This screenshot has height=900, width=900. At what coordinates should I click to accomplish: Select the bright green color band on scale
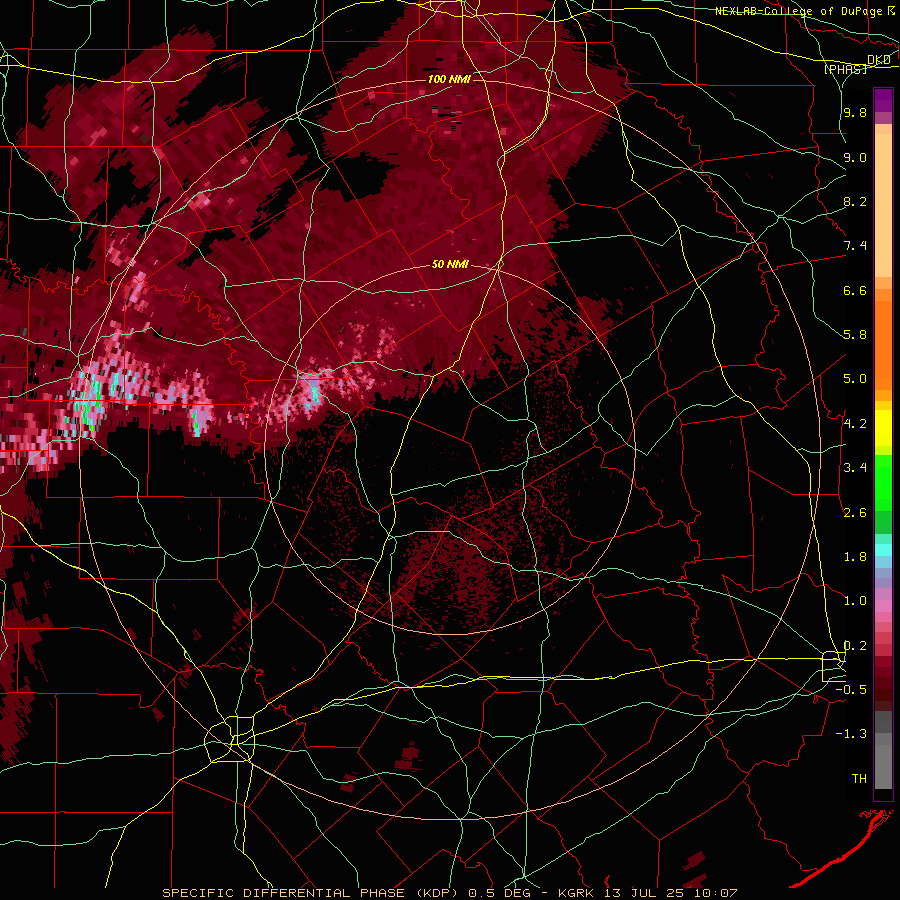click(x=883, y=483)
